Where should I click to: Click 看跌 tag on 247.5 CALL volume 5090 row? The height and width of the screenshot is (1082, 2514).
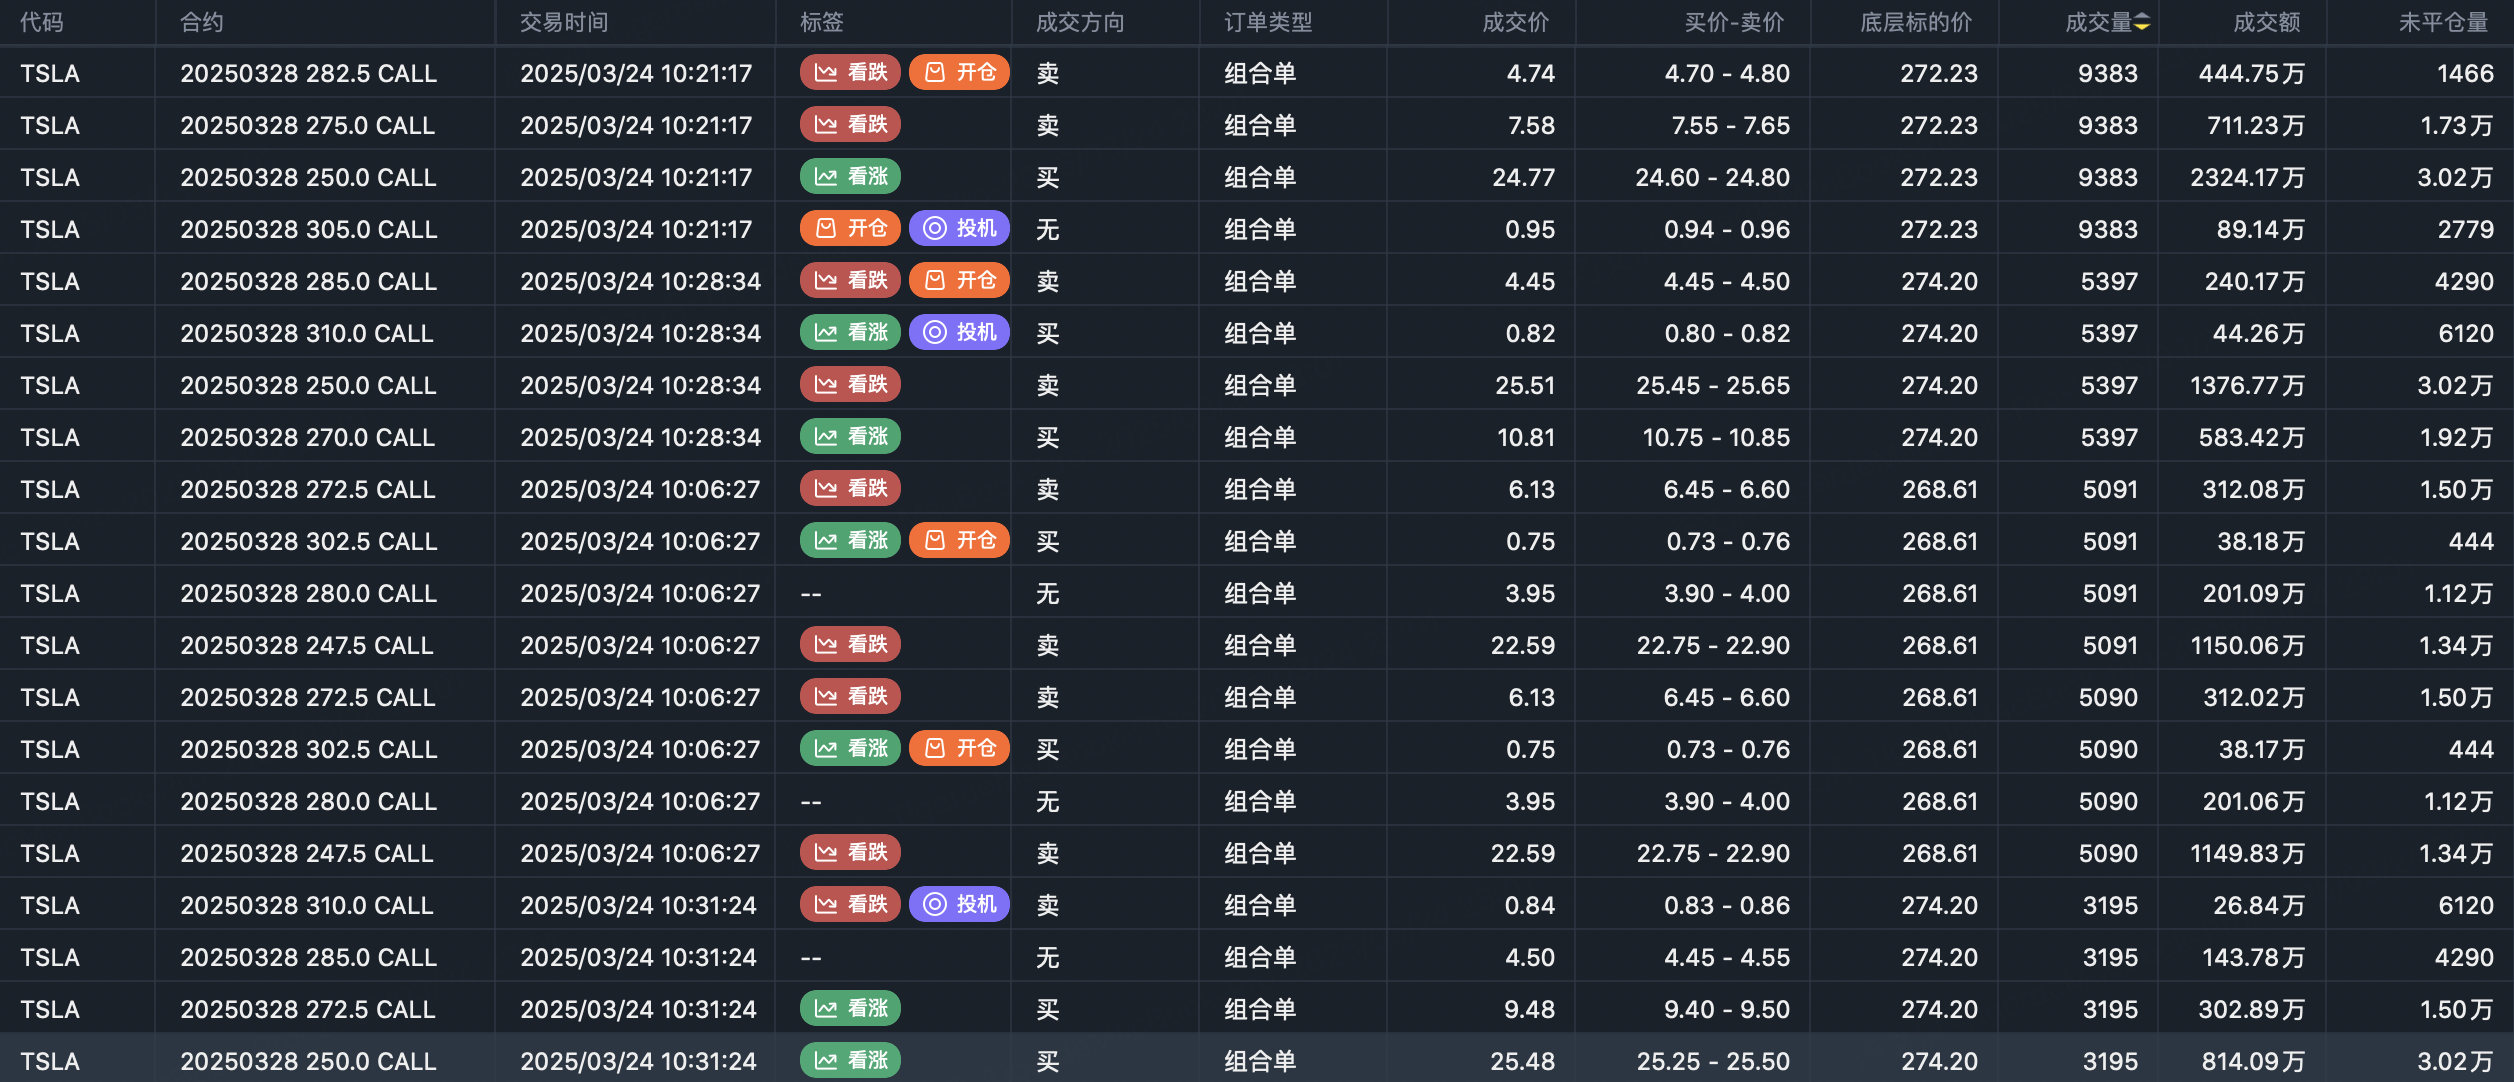point(851,853)
